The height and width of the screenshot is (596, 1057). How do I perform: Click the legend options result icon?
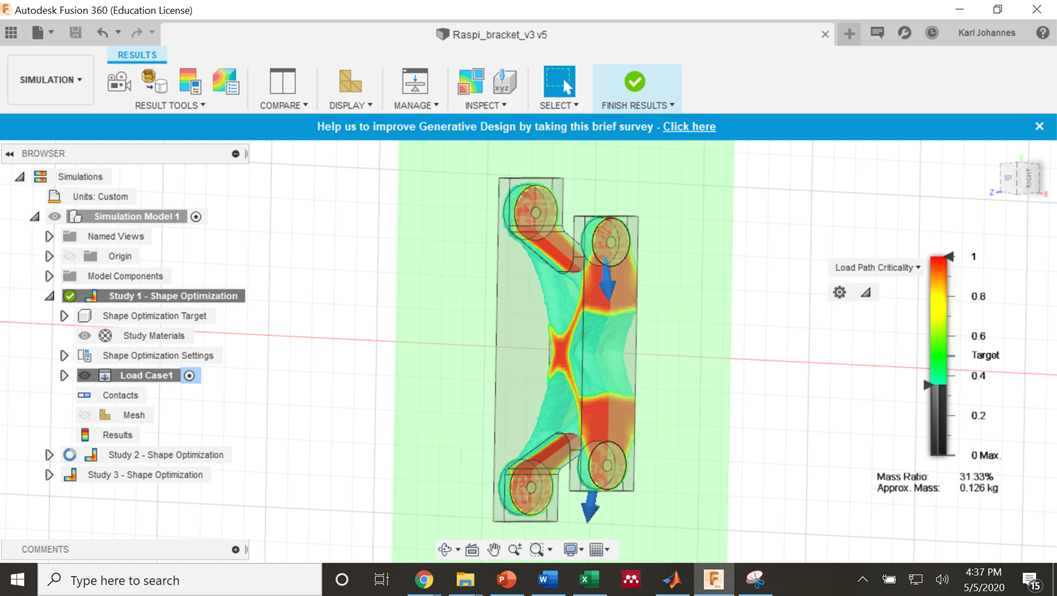190,82
